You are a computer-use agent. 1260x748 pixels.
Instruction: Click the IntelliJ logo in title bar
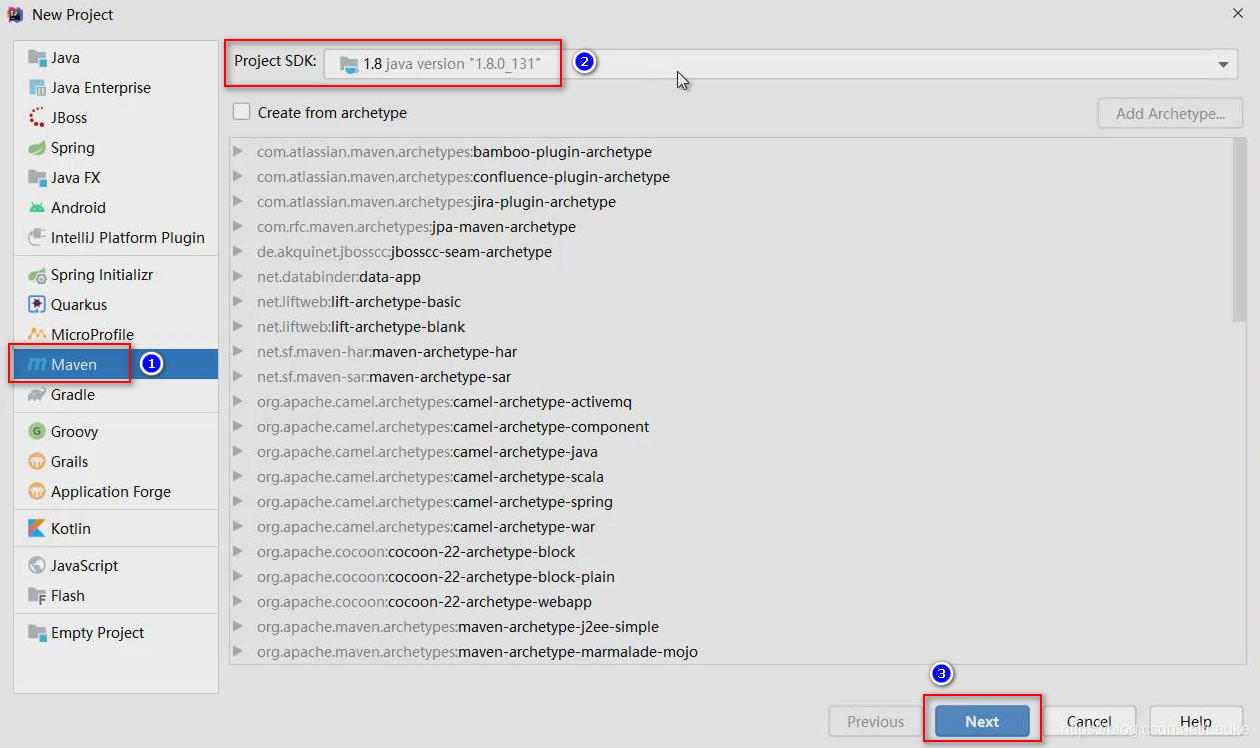pos(15,14)
